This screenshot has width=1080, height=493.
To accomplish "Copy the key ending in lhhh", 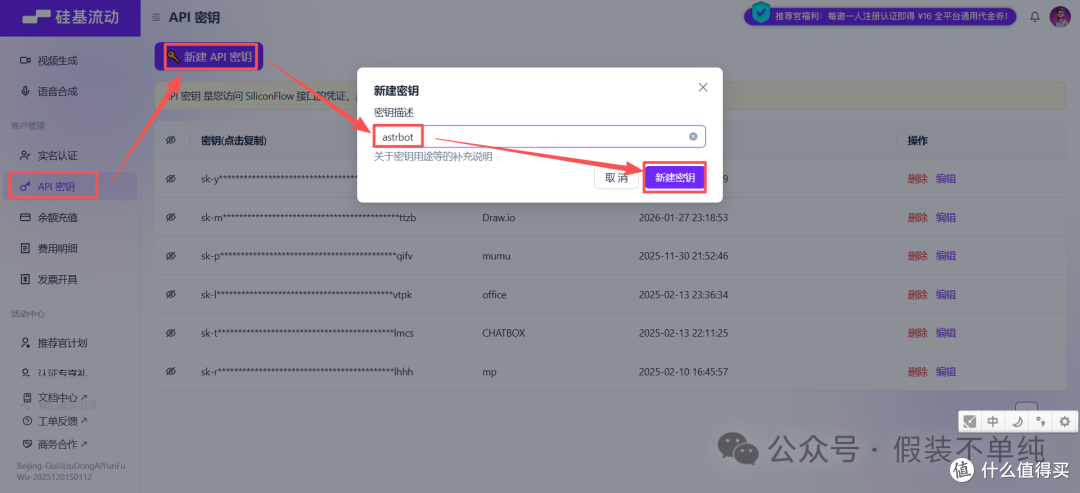I will coord(307,372).
